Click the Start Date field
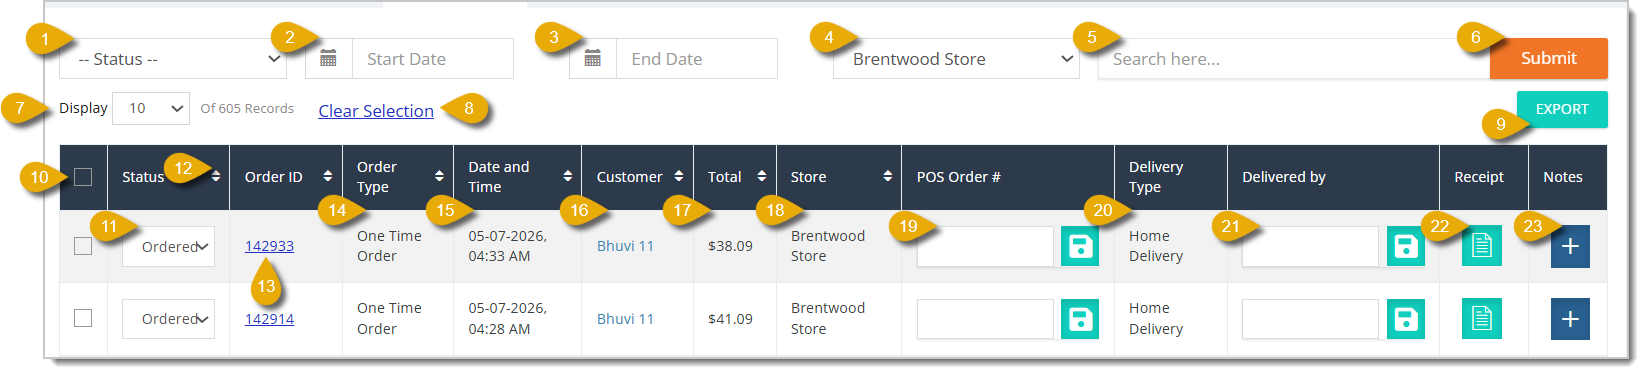This screenshot has height=374, width=1644. 433,59
